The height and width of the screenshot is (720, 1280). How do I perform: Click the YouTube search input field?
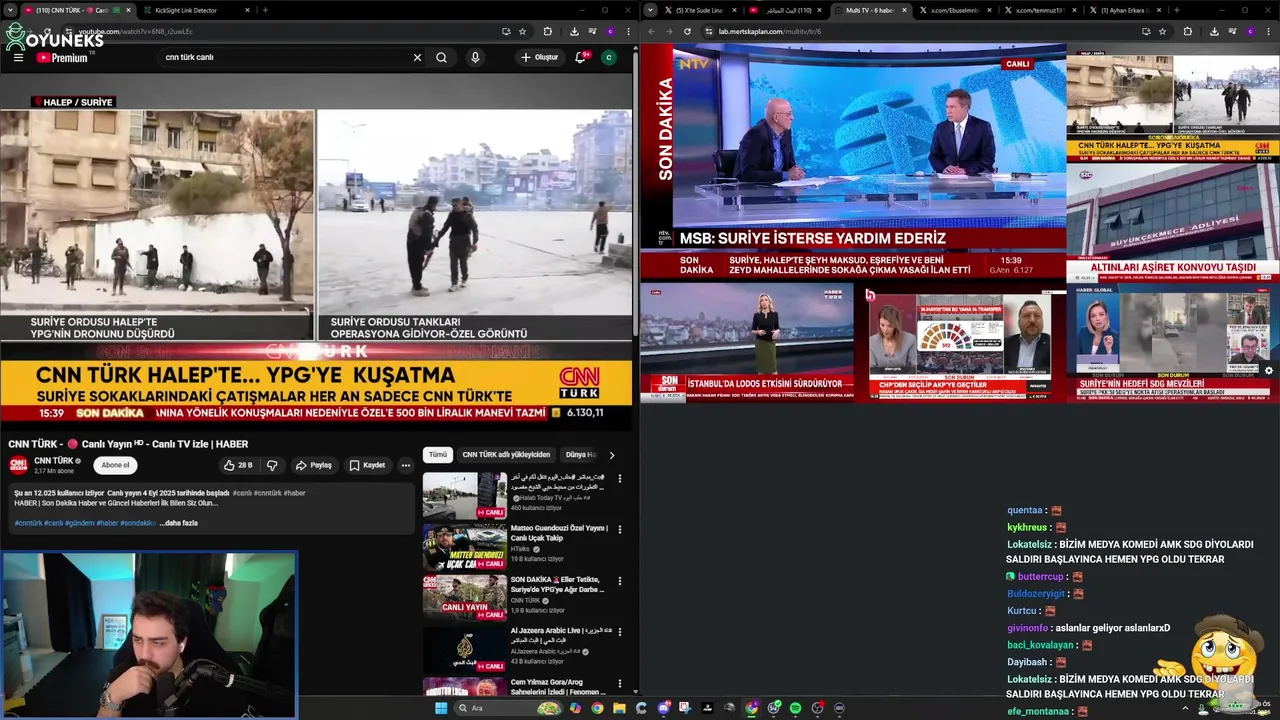(285, 57)
